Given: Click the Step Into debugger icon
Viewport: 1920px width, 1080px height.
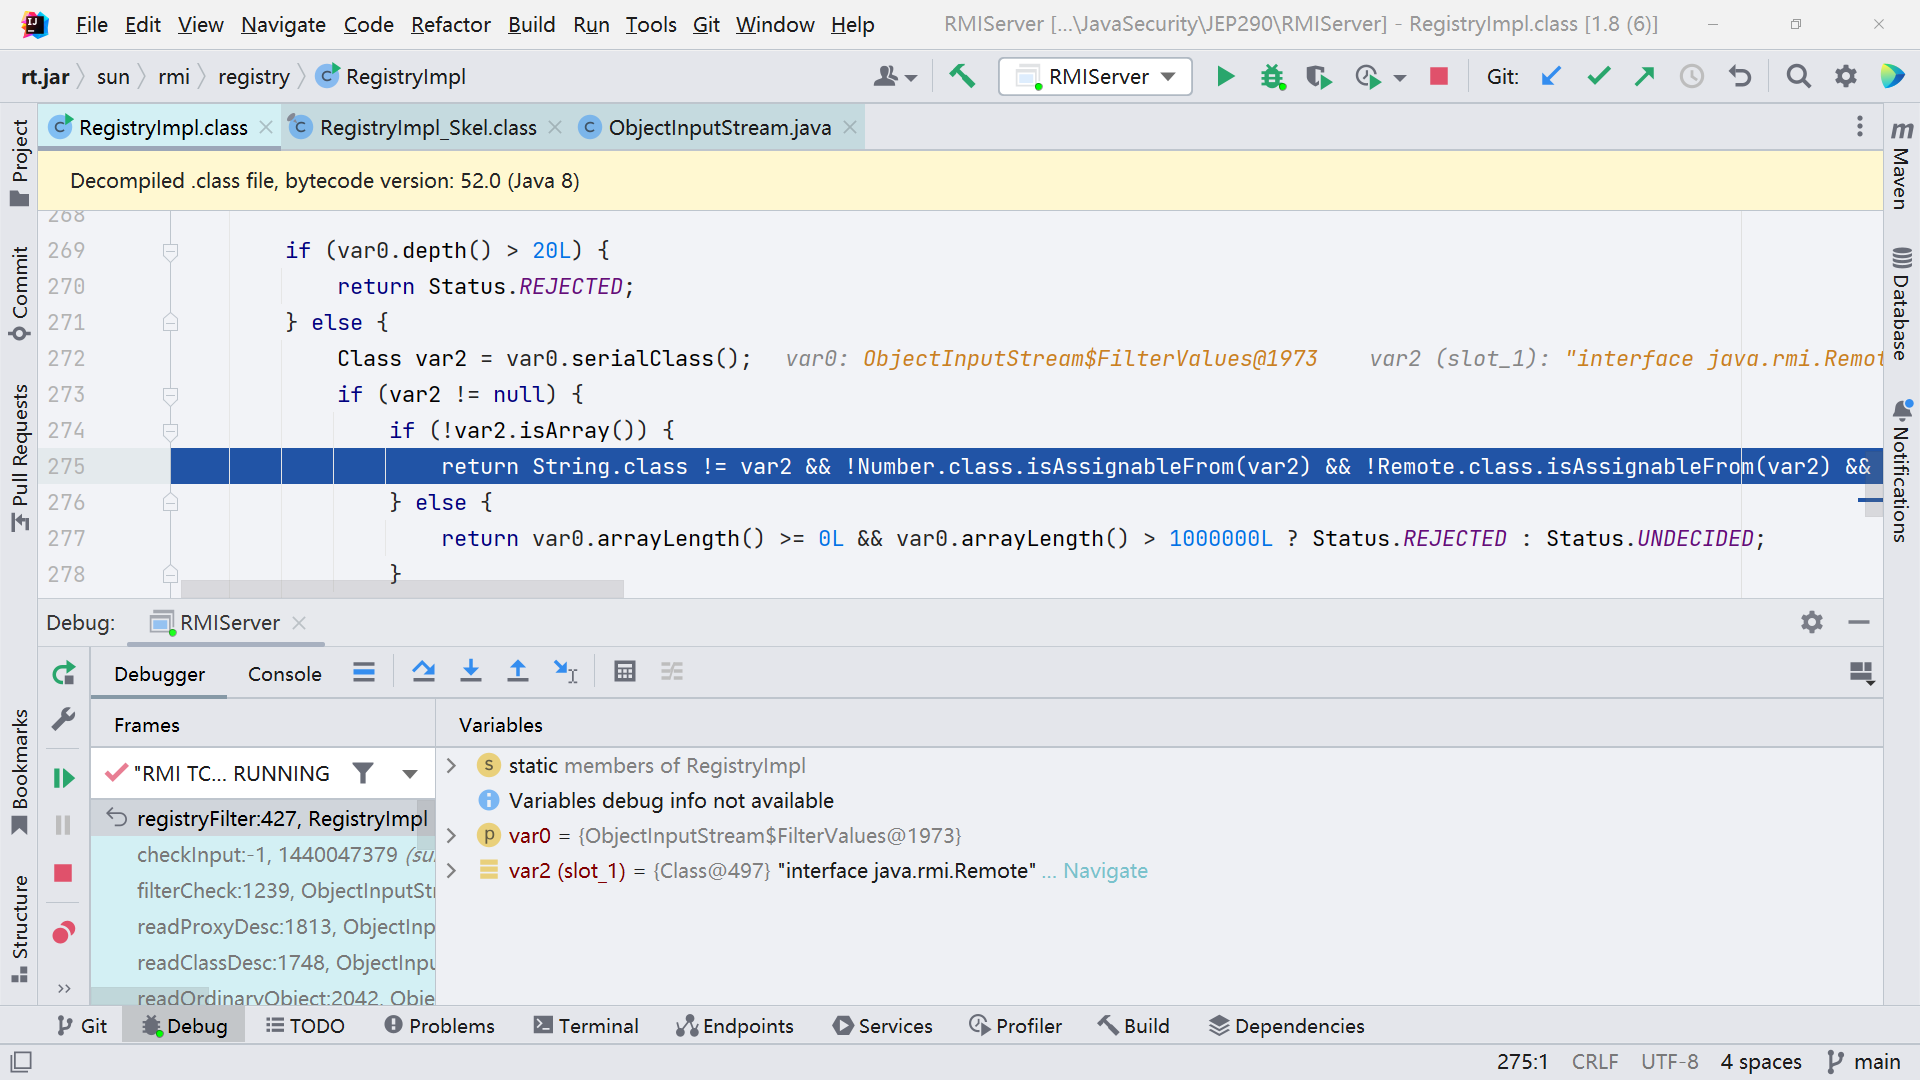Looking at the screenshot, I should (x=470, y=672).
